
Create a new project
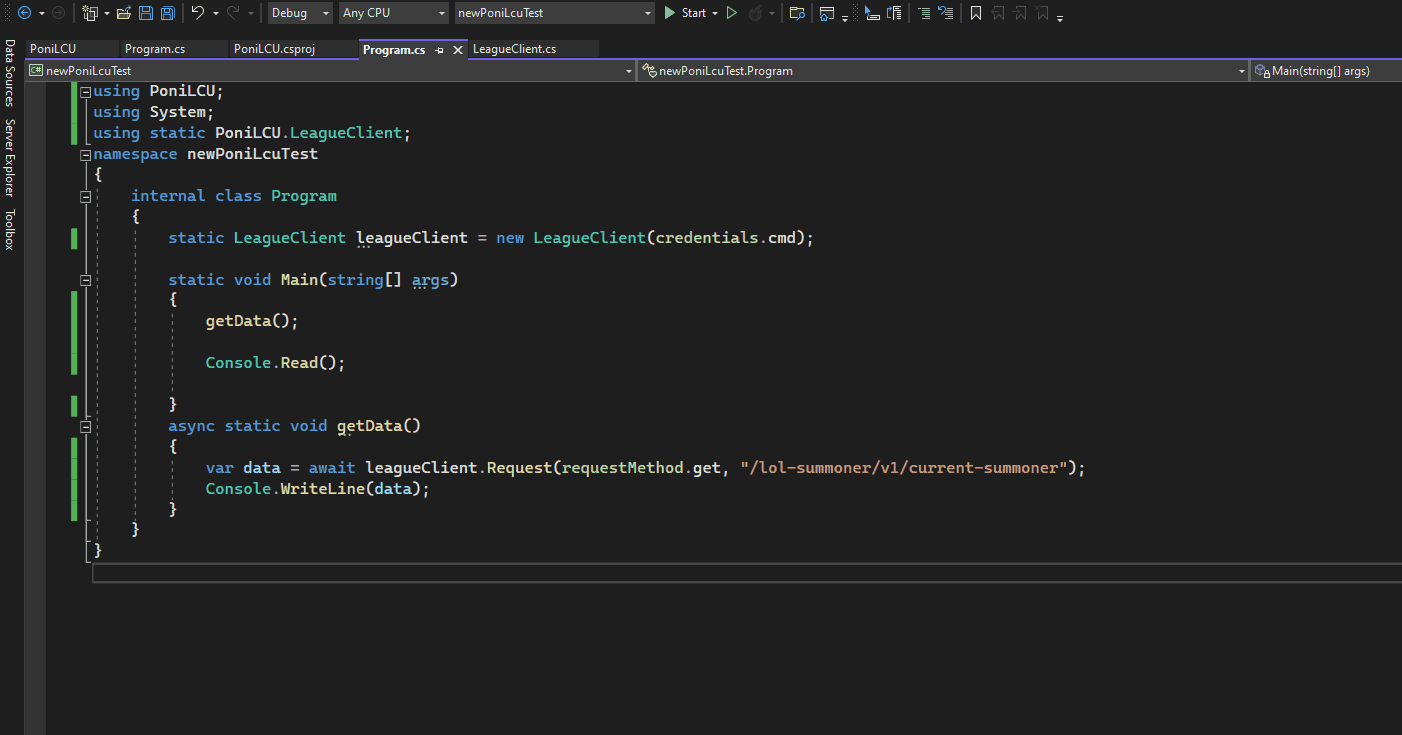[90, 12]
